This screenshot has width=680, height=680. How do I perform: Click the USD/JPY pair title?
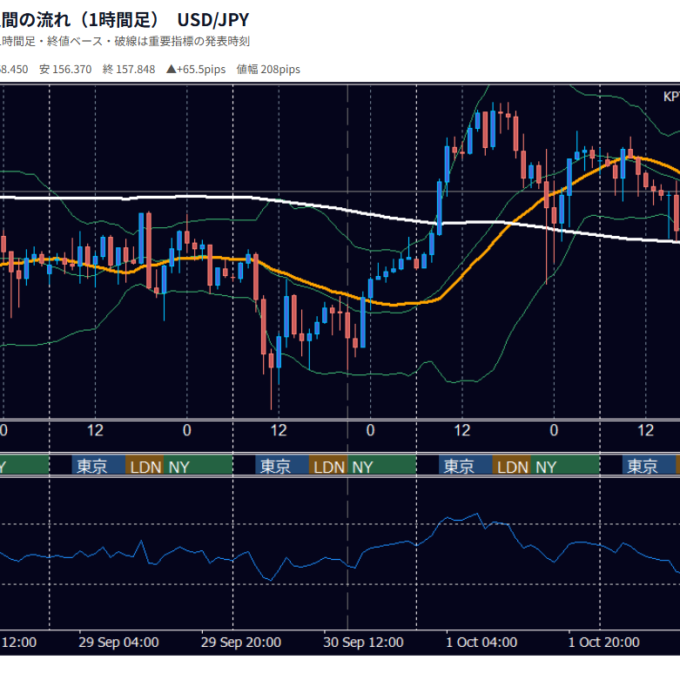[x=213, y=20]
